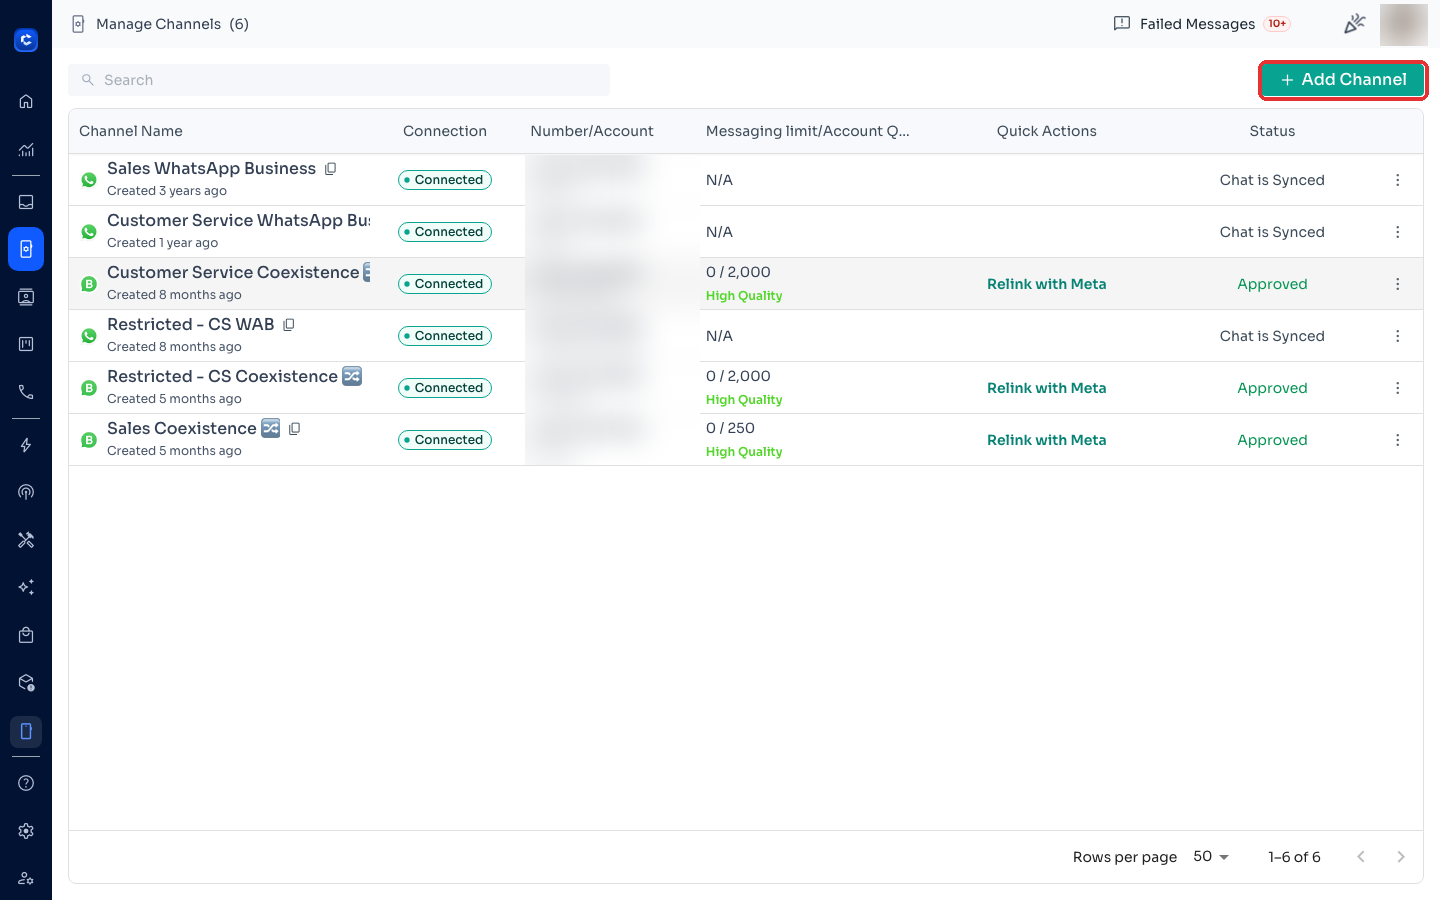Open the profile avatar in the header
The image size is (1440, 900).
coord(1404,24)
